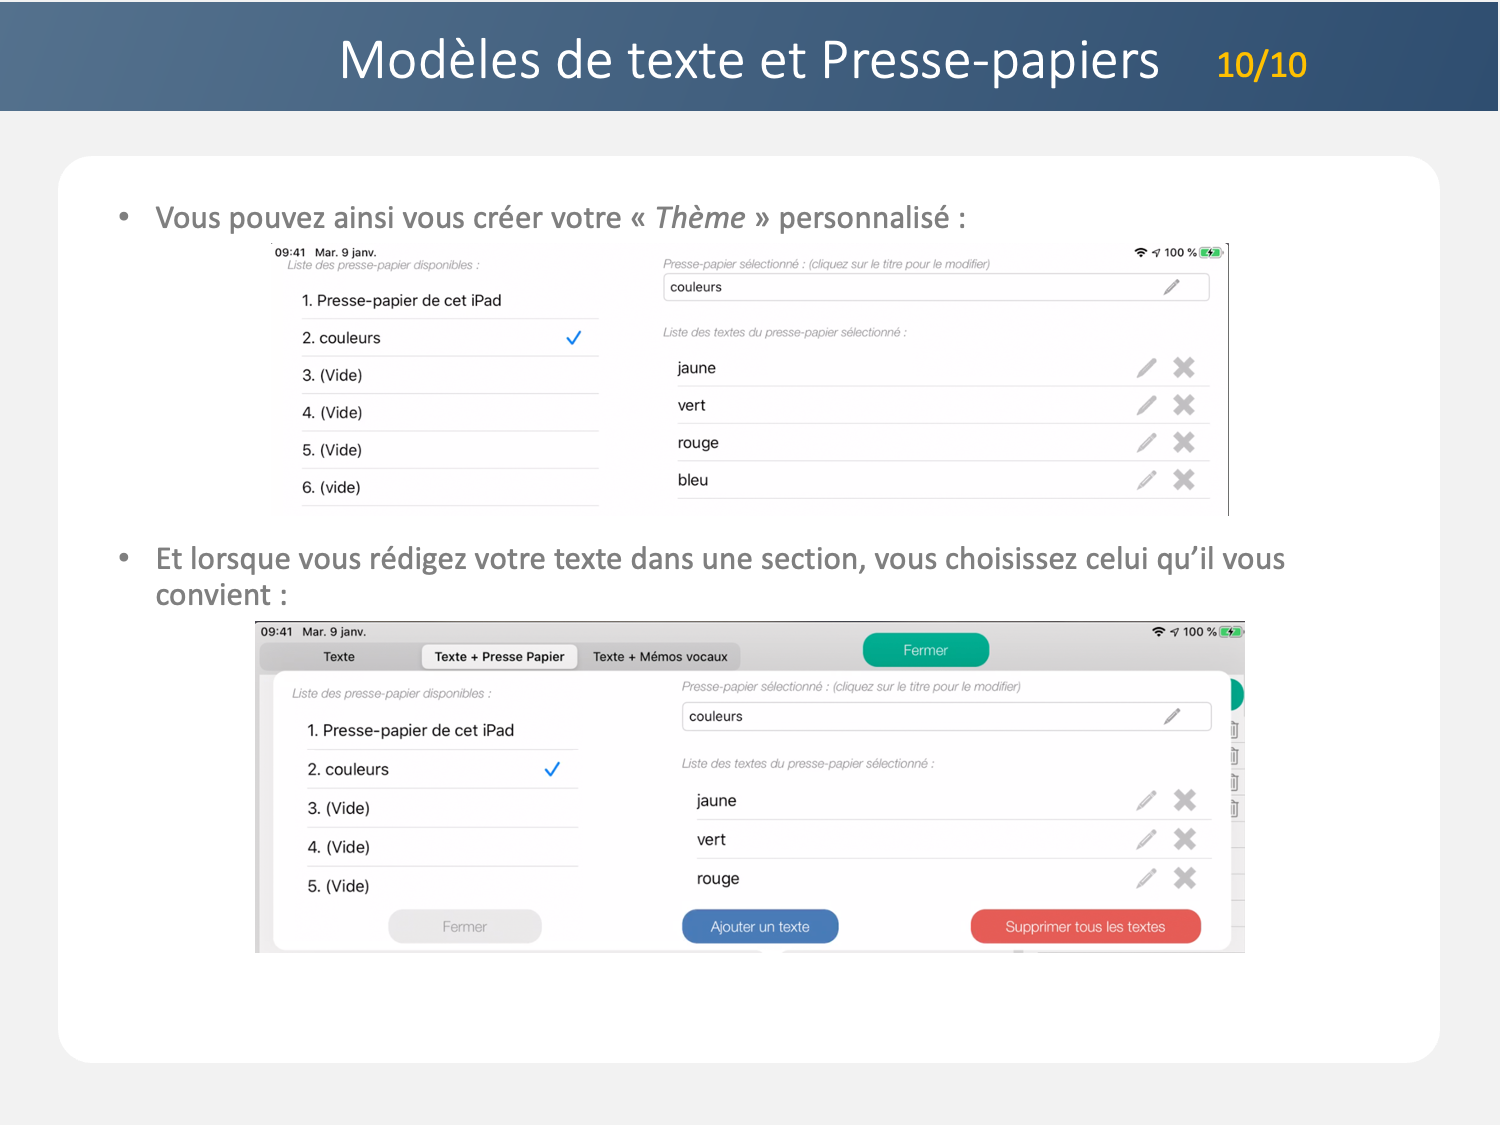Click the X icon beside "jaune" in the upper screenshot
1500x1125 pixels.
coord(1184,368)
